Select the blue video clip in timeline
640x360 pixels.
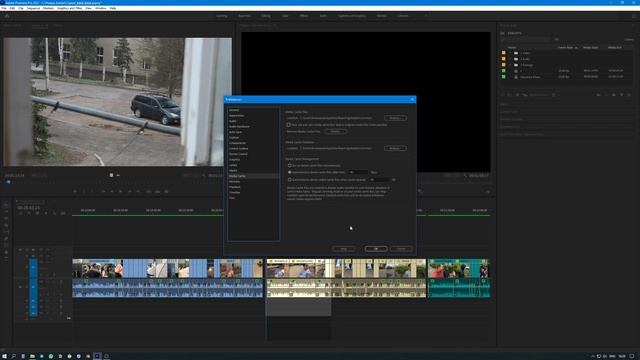point(168,269)
